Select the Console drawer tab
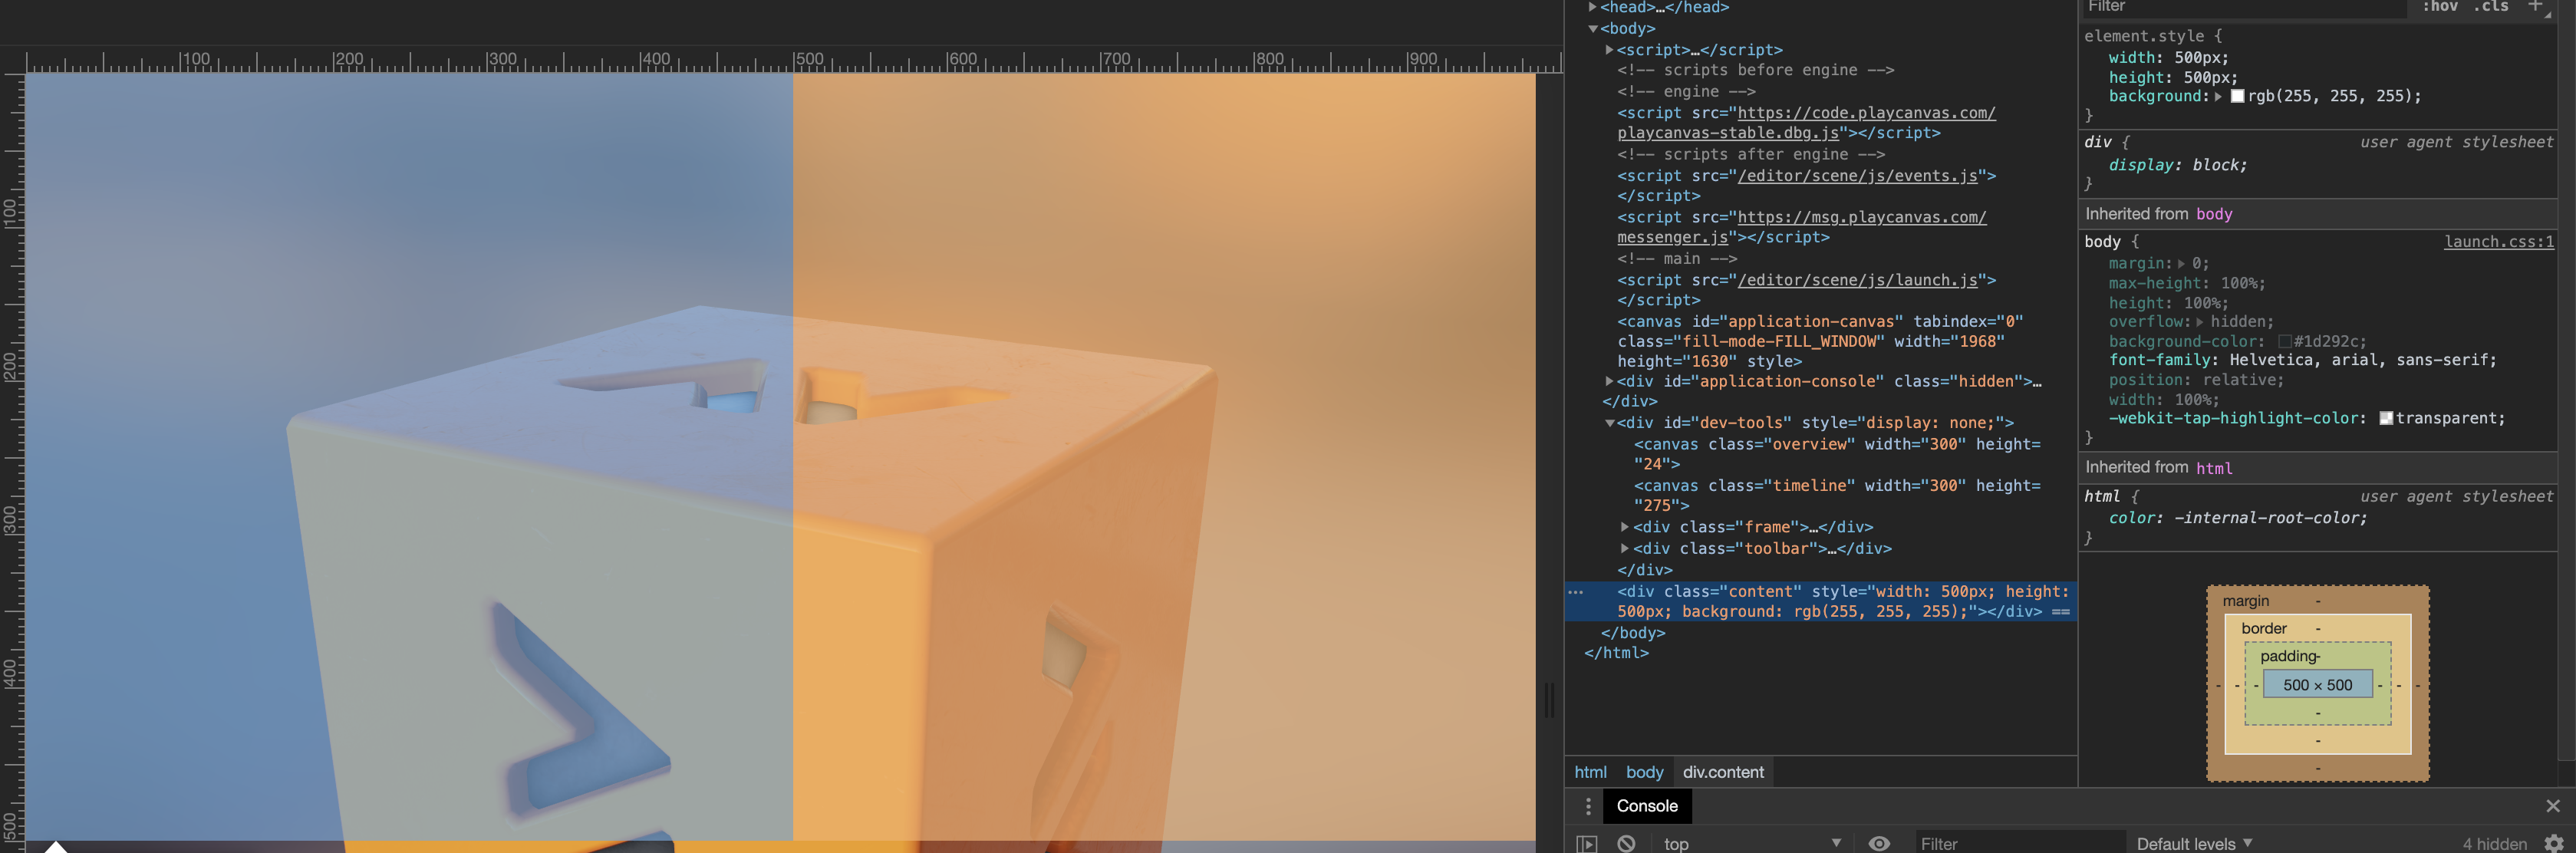The height and width of the screenshot is (853, 2576). [1647, 806]
